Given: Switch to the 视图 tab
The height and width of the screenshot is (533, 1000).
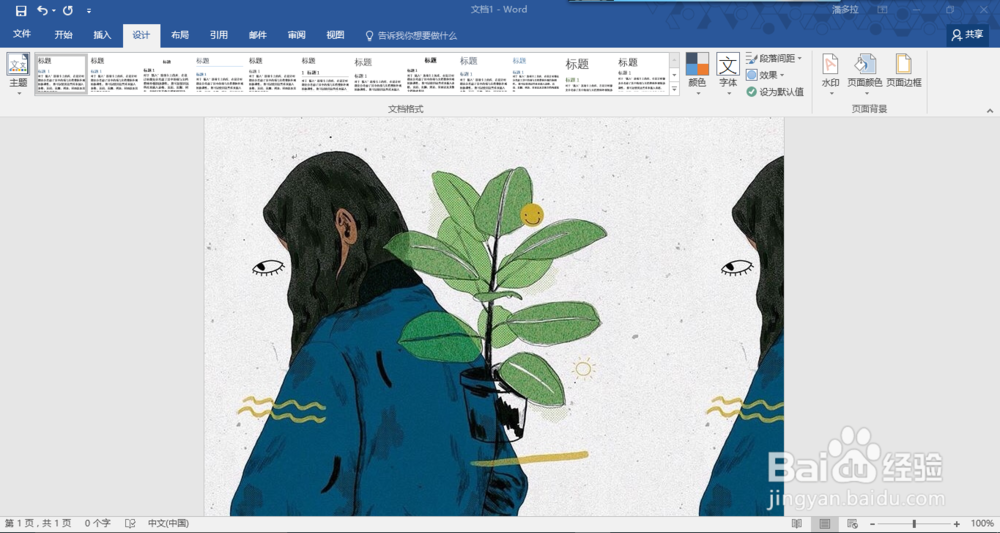Looking at the screenshot, I should point(335,35).
